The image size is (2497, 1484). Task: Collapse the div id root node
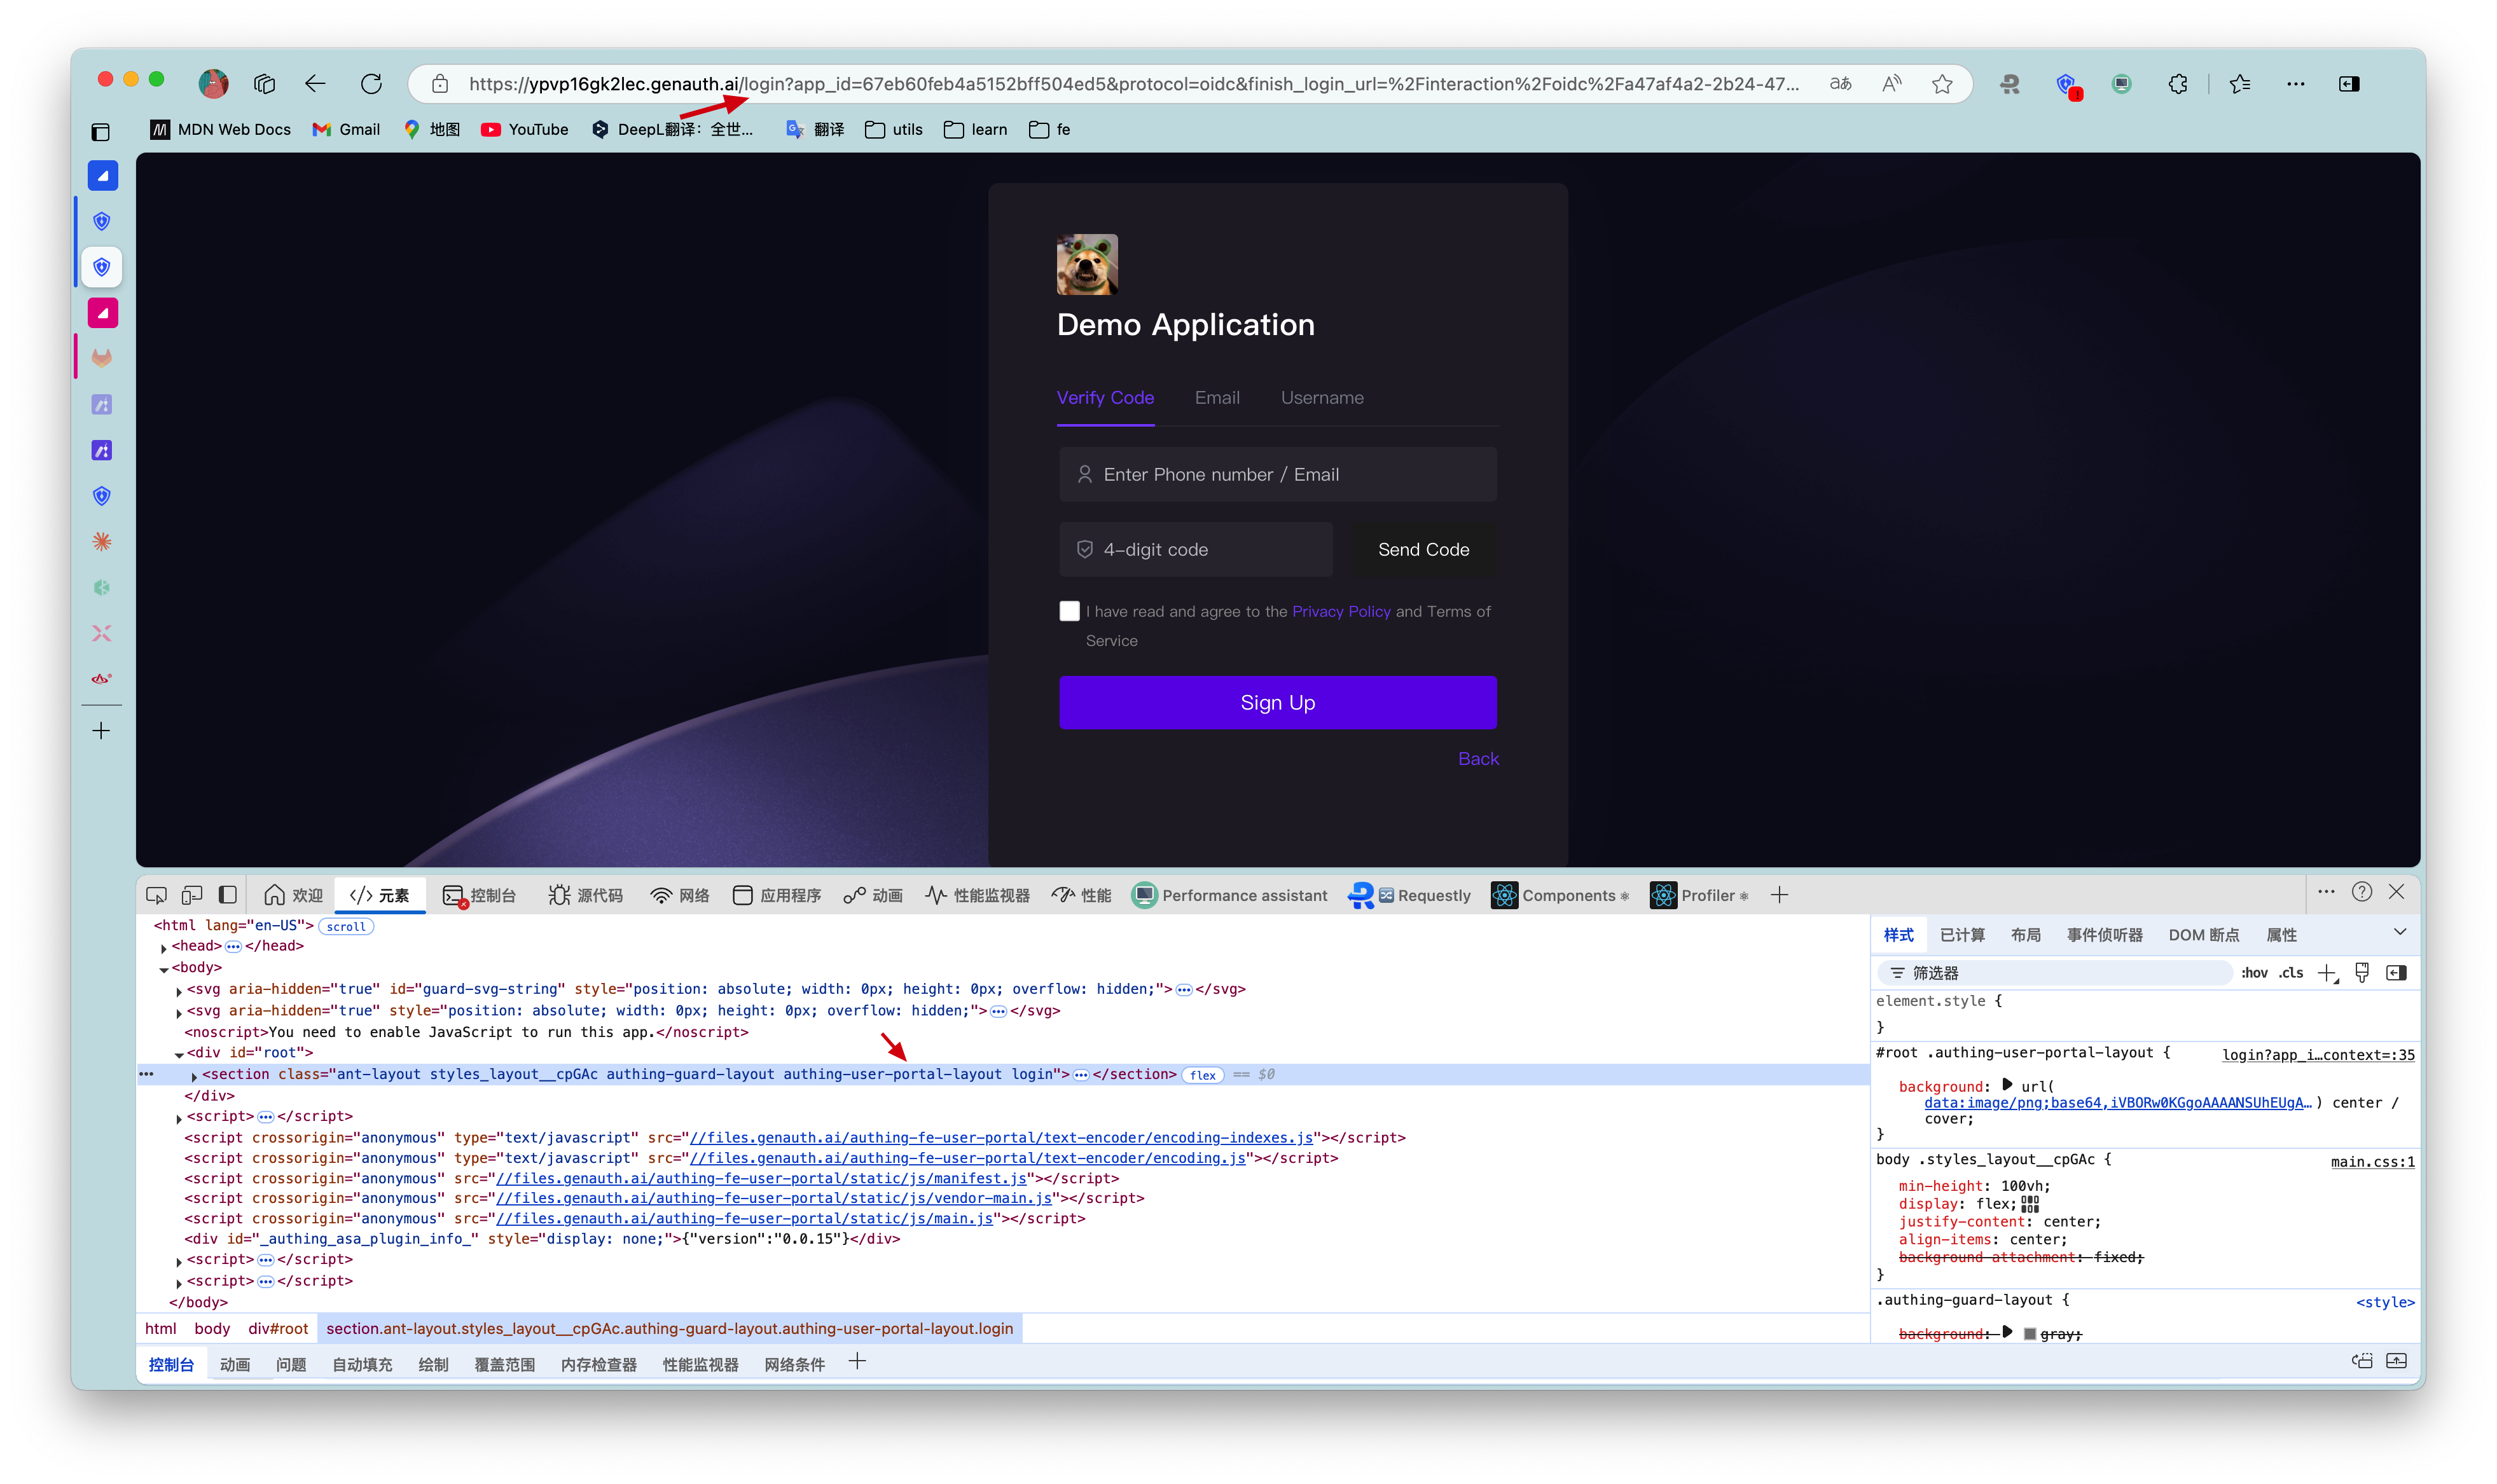[x=179, y=1054]
